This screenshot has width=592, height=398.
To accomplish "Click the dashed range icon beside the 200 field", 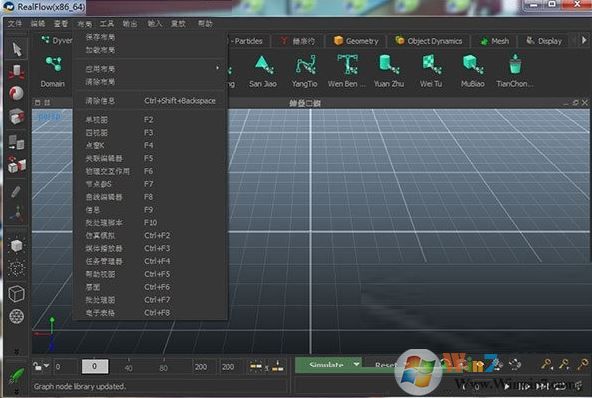I will (x=256, y=366).
